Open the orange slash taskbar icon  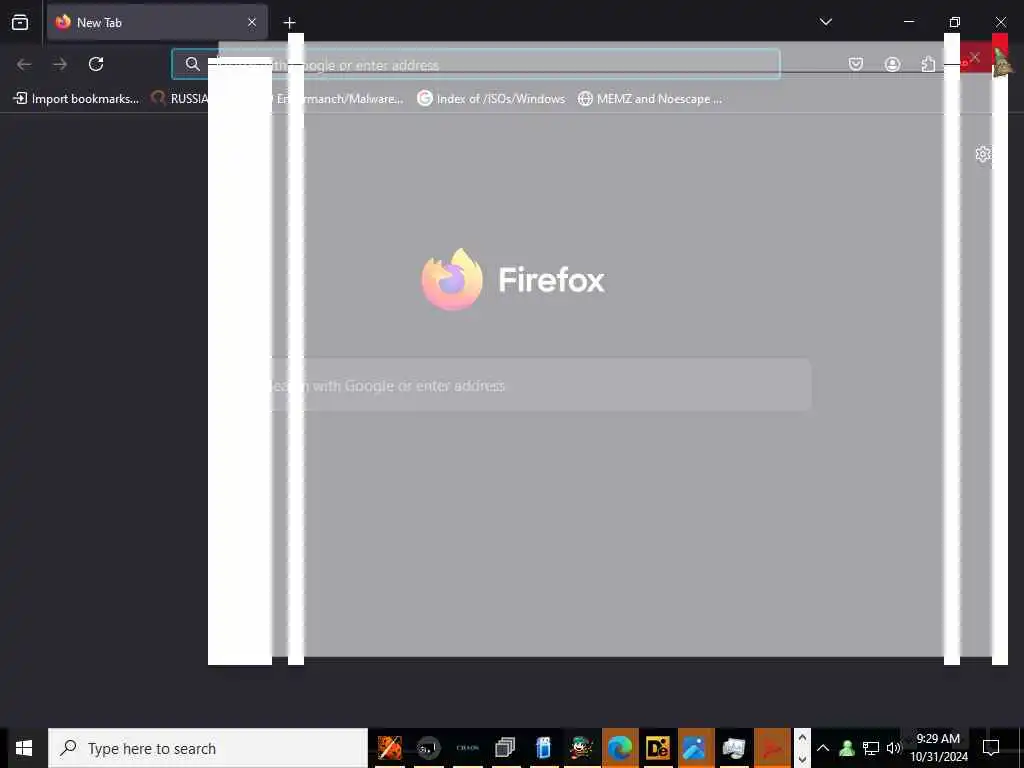[390, 748]
